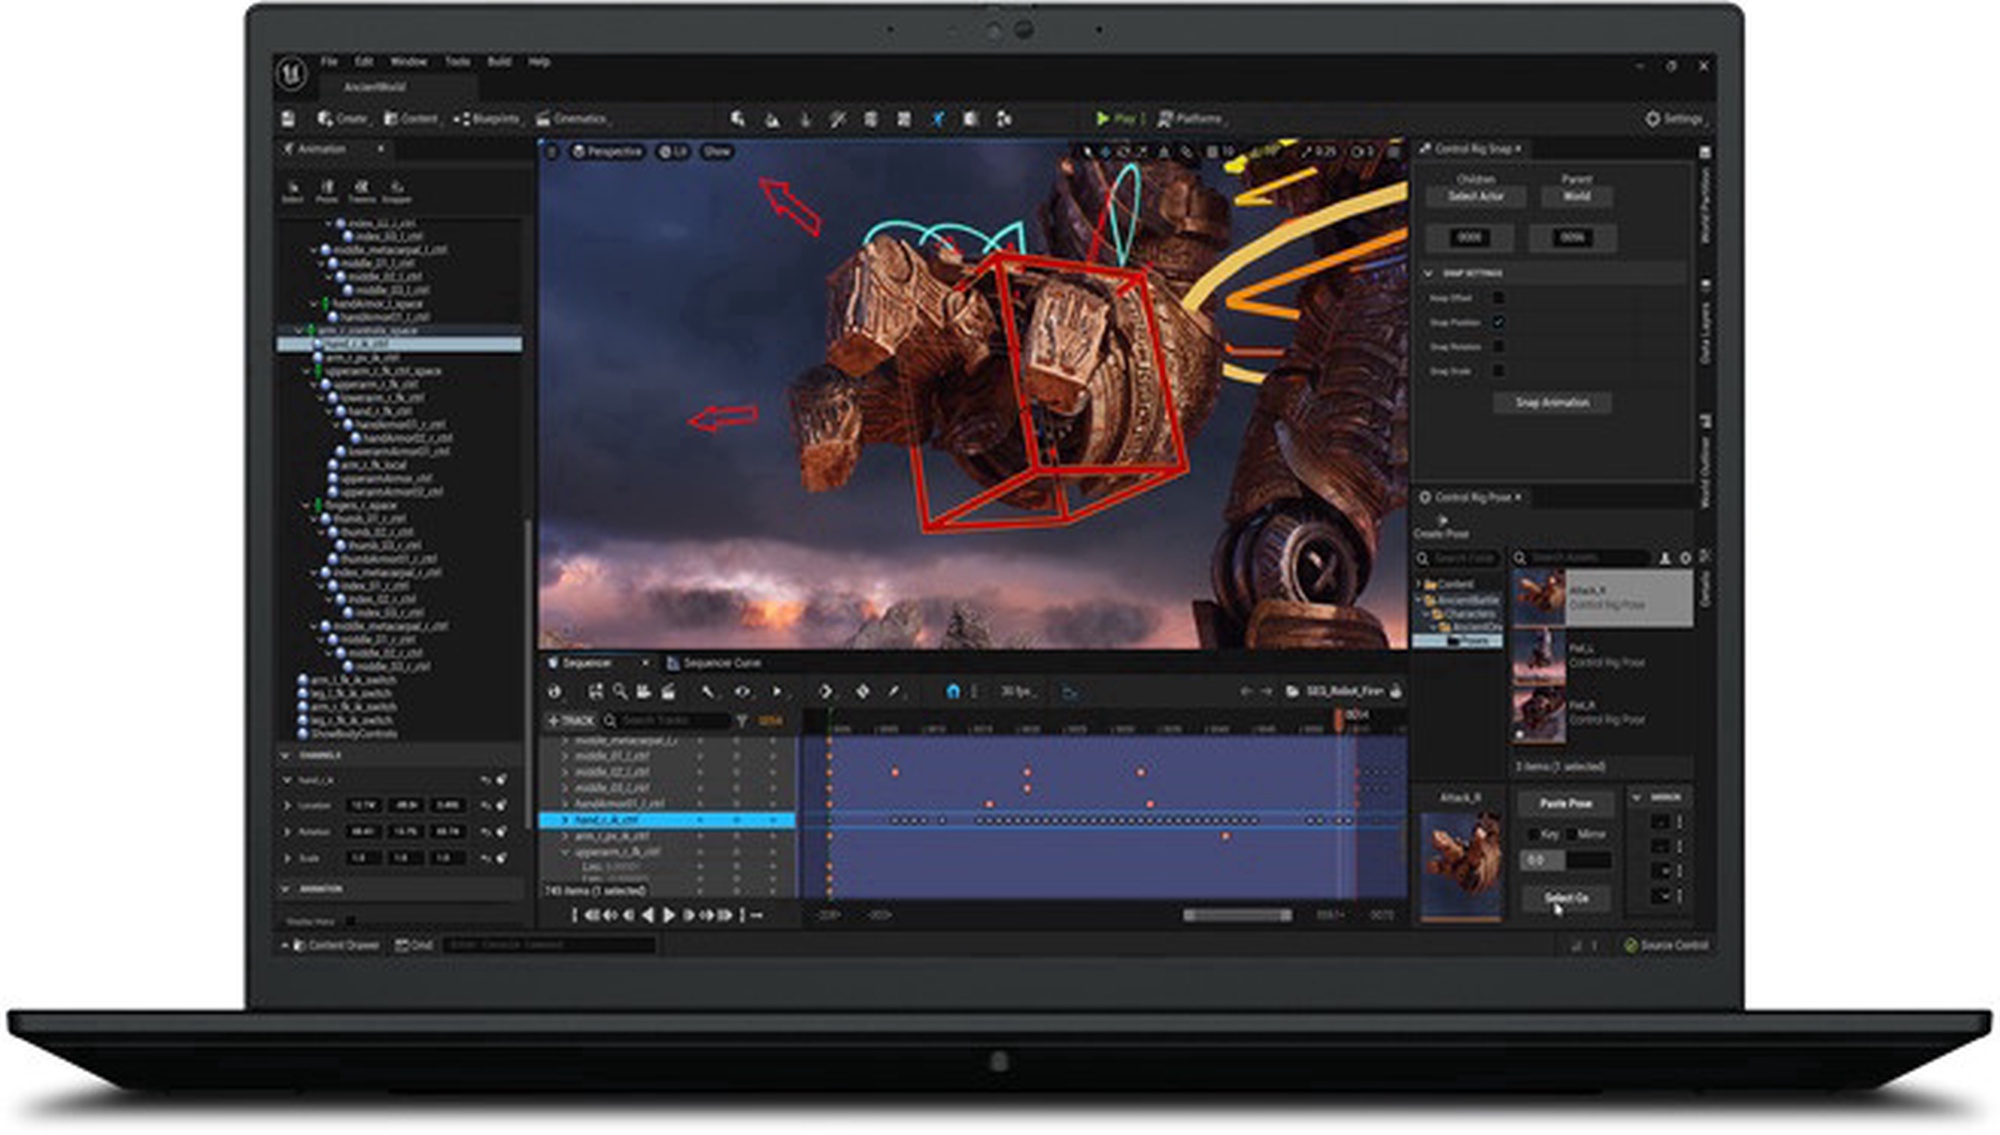
Task: Click the Paste Pose button
Action: pyautogui.click(x=1565, y=803)
